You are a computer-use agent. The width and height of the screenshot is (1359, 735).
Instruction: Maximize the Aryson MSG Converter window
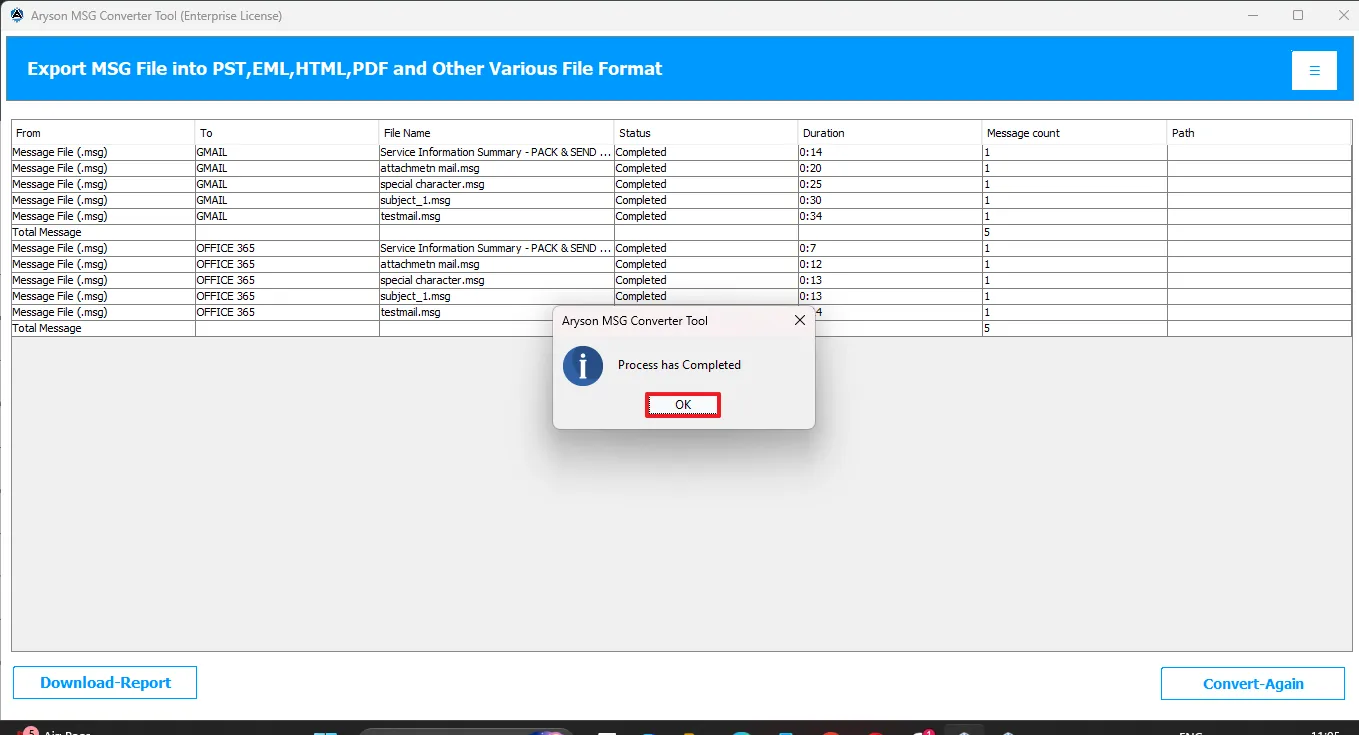(x=1298, y=15)
